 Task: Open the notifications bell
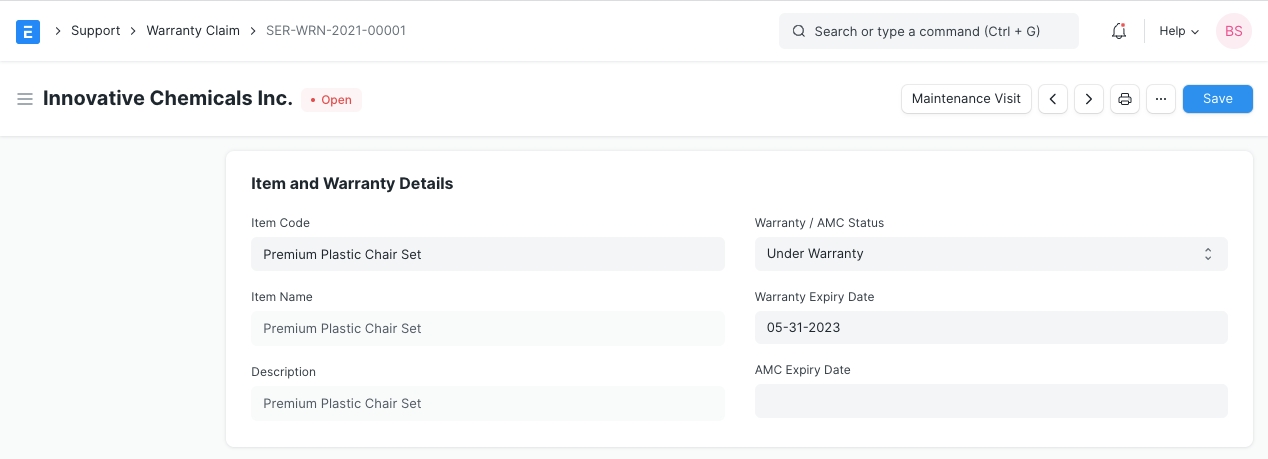click(1119, 31)
